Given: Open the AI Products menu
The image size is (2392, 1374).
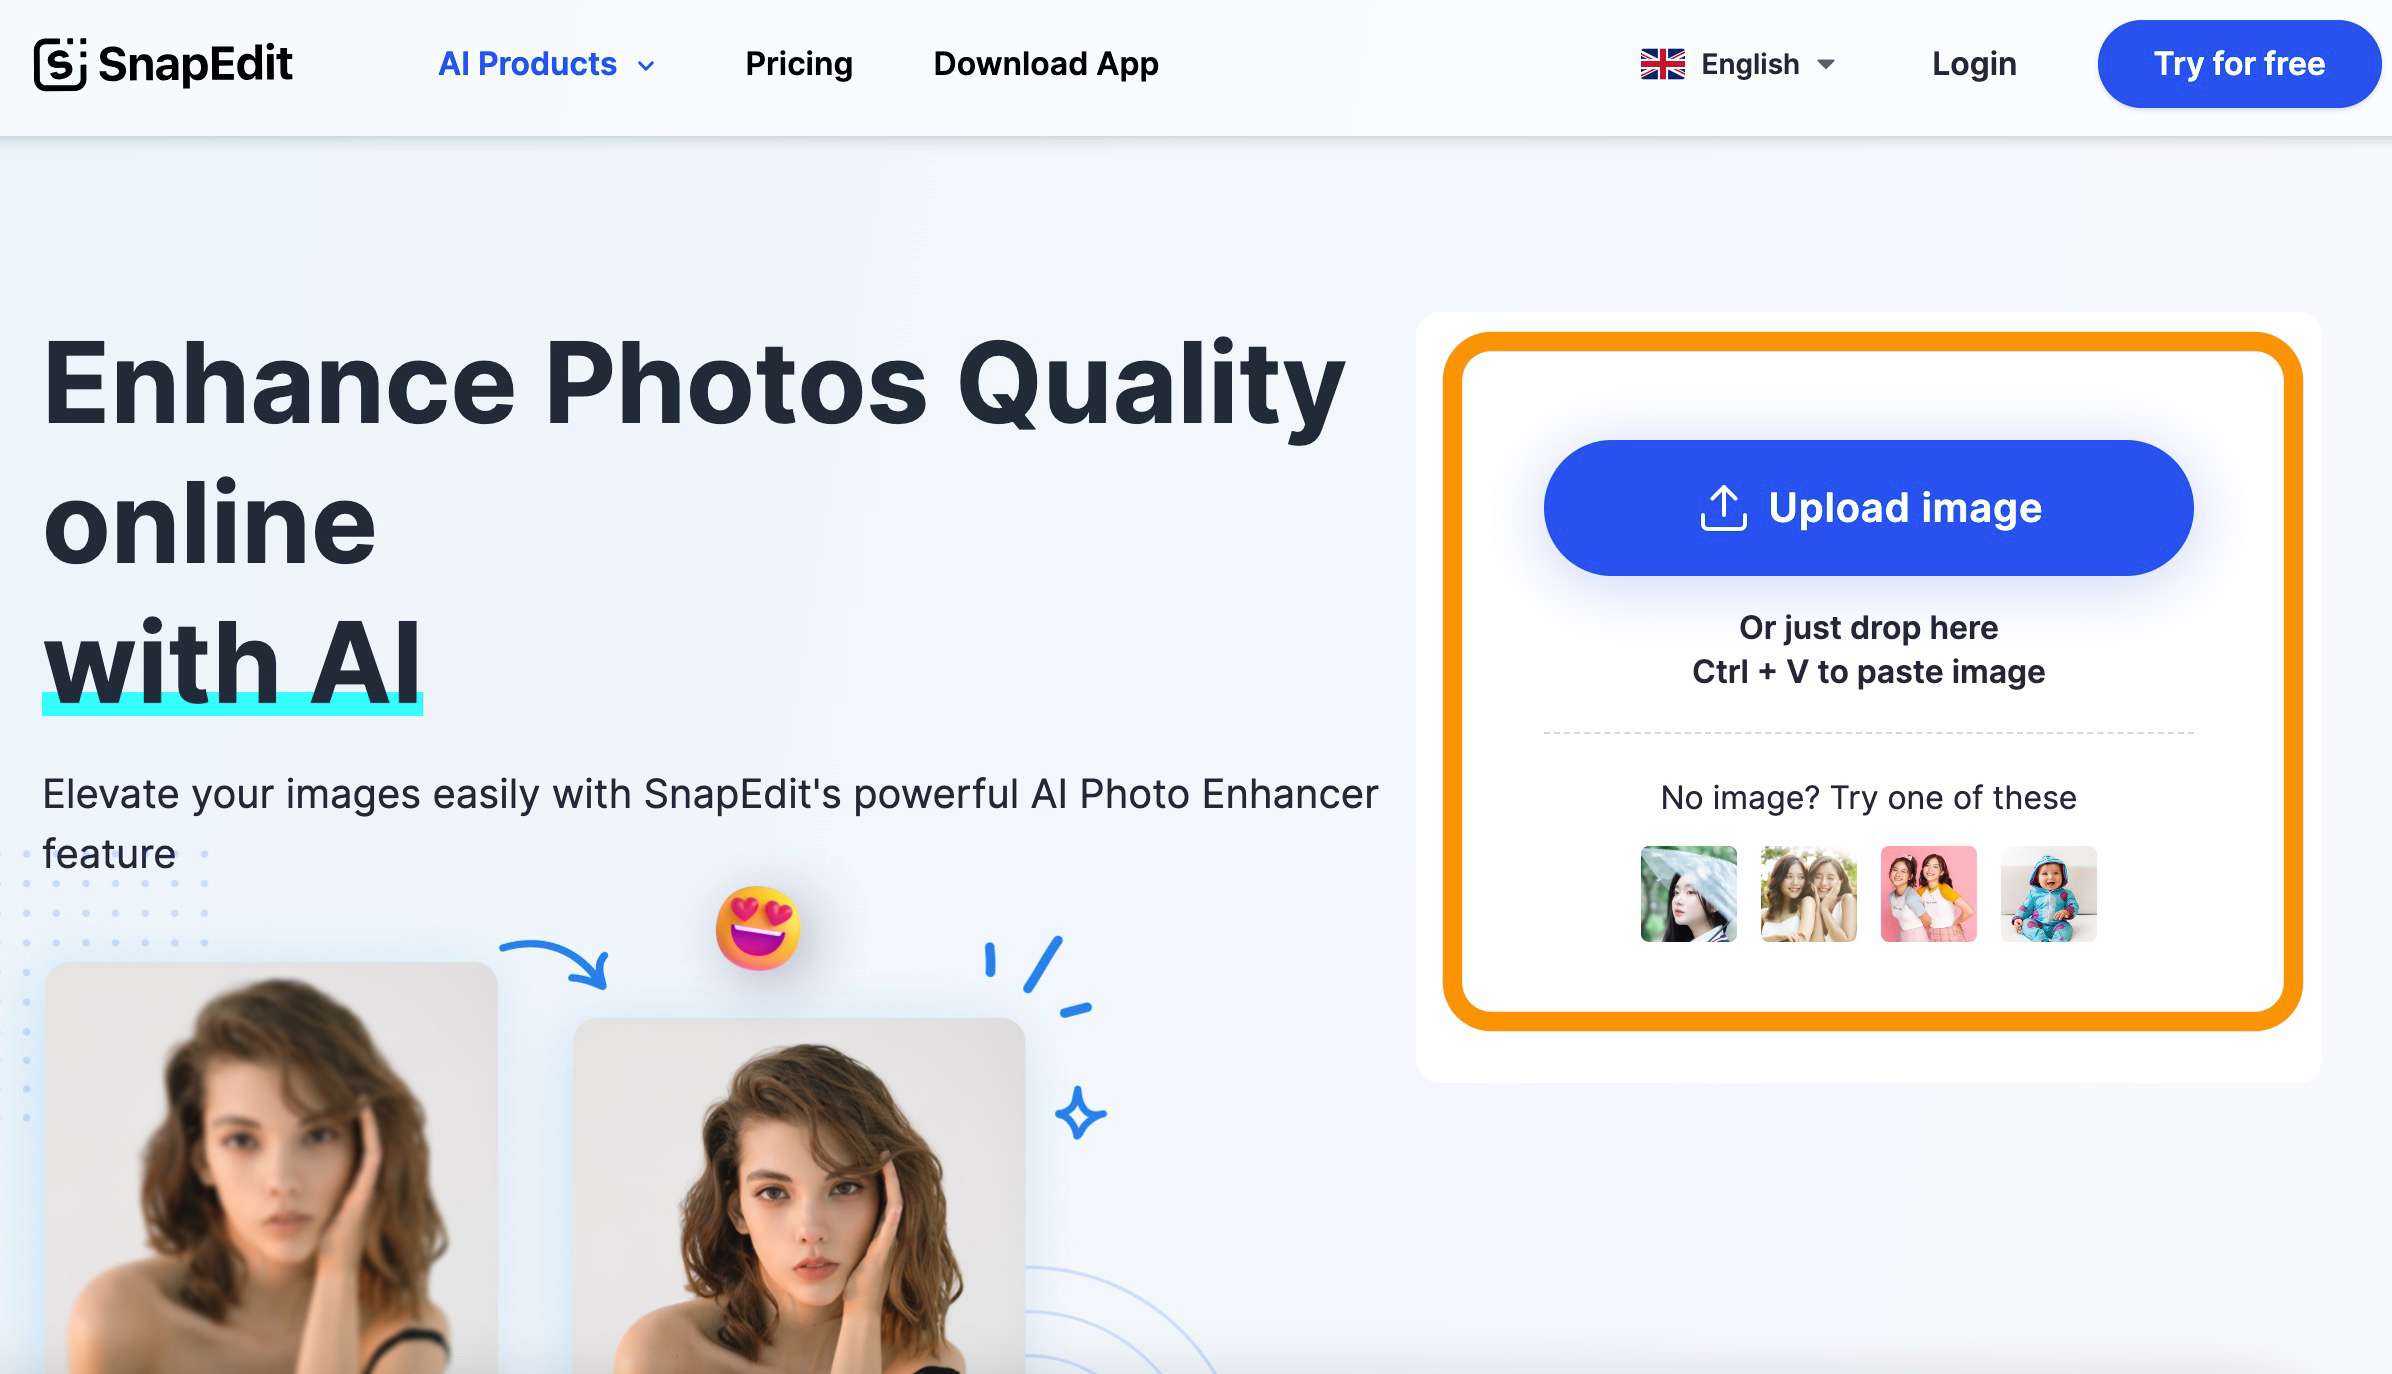Looking at the screenshot, I should [550, 62].
